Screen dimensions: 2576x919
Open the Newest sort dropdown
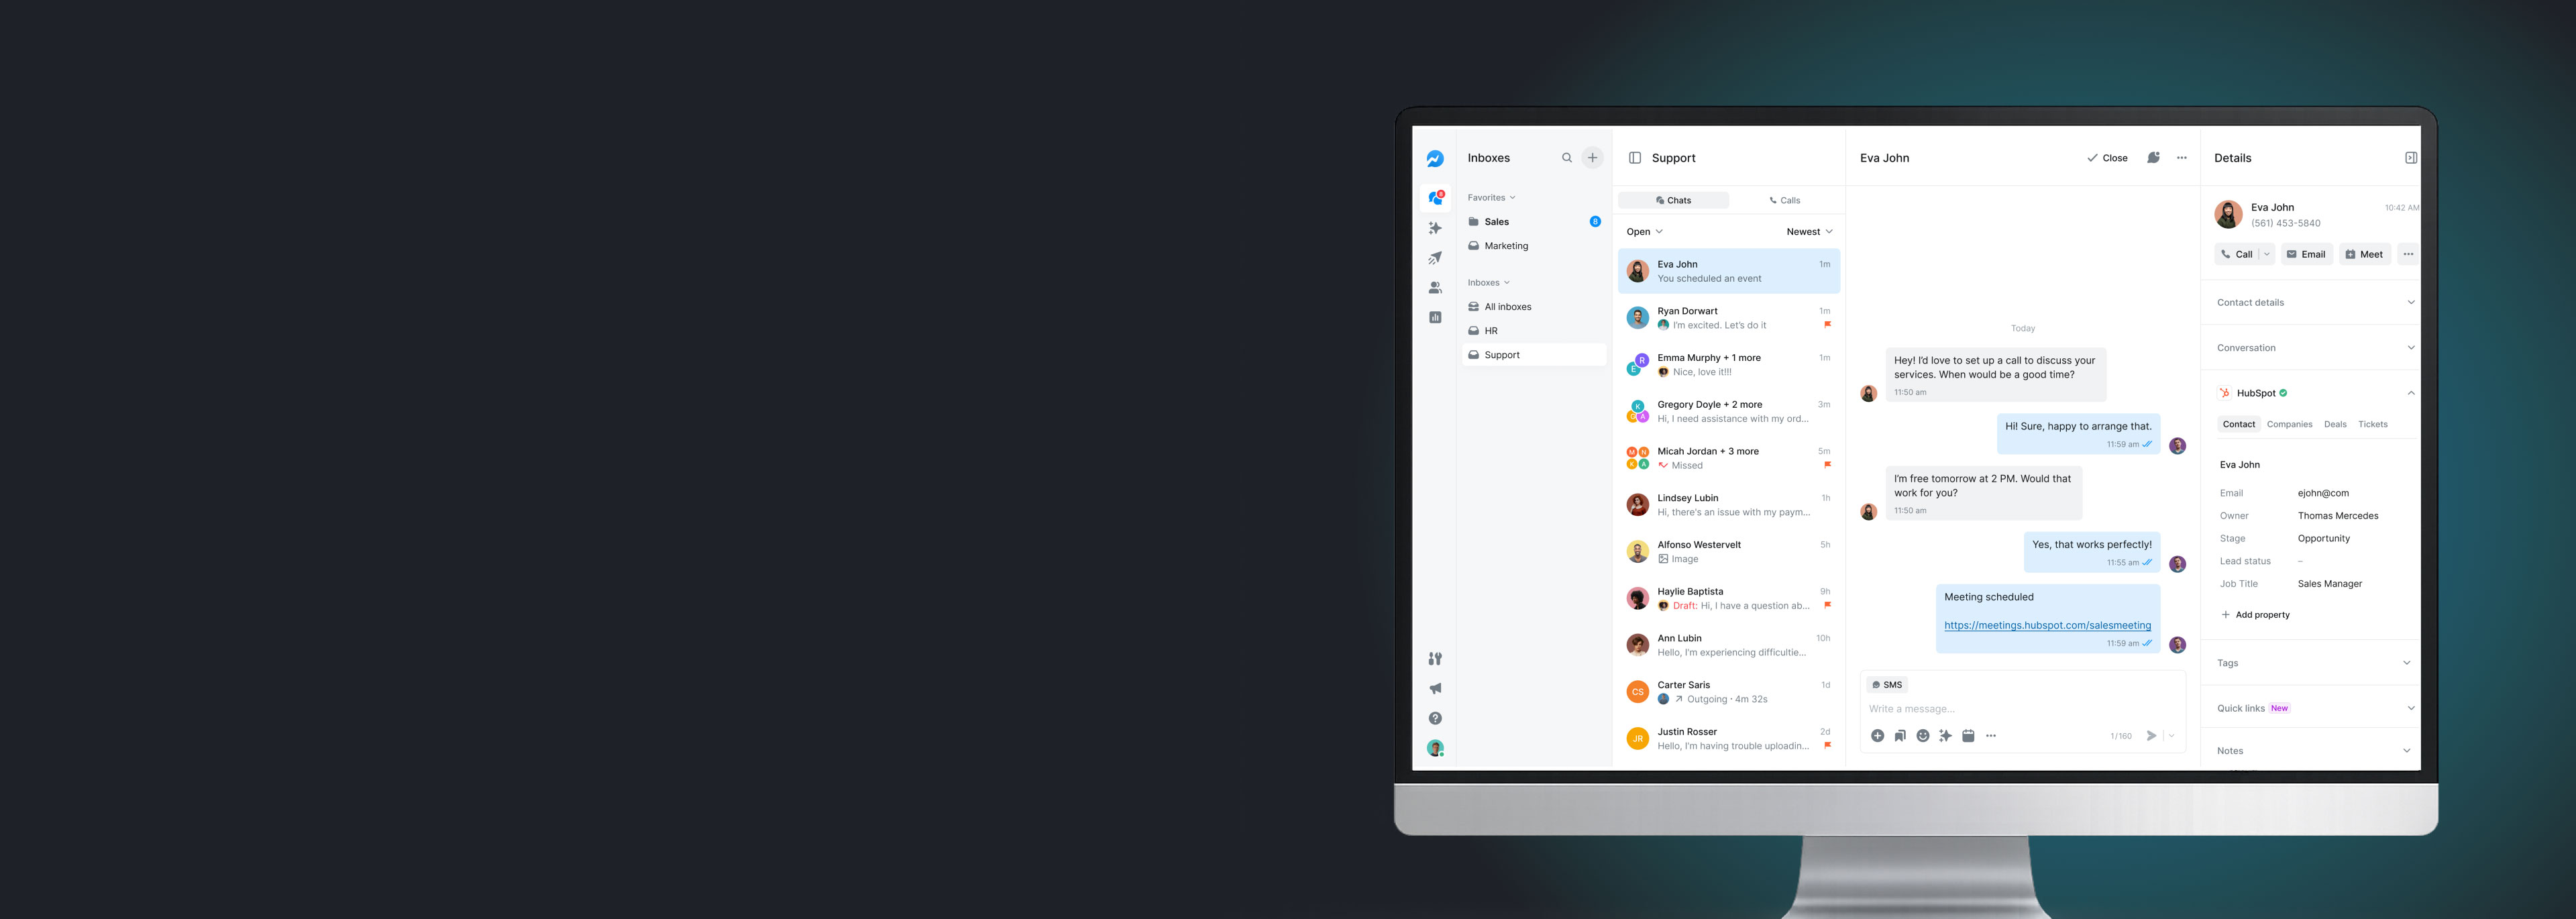point(1809,232)
